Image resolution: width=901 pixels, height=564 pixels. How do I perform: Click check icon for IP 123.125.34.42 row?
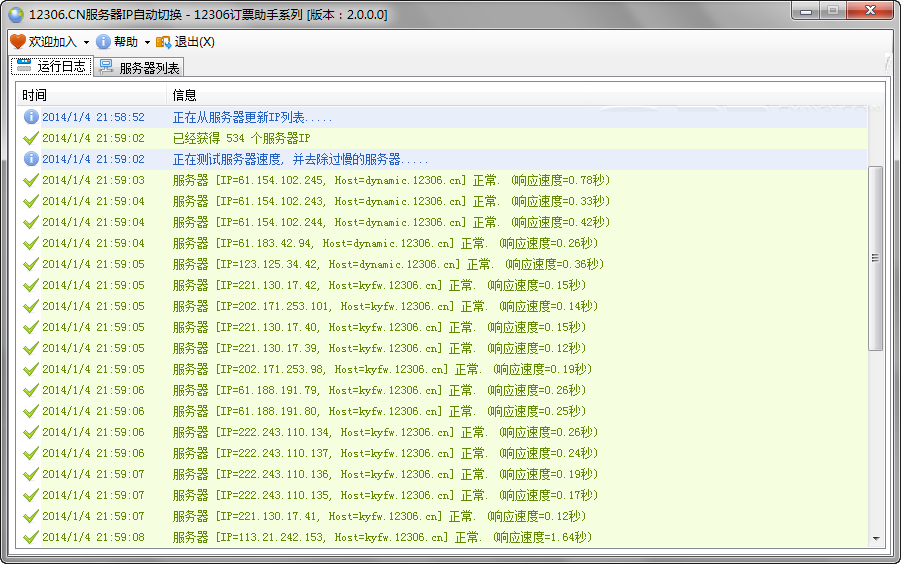[x=31, y=264]
